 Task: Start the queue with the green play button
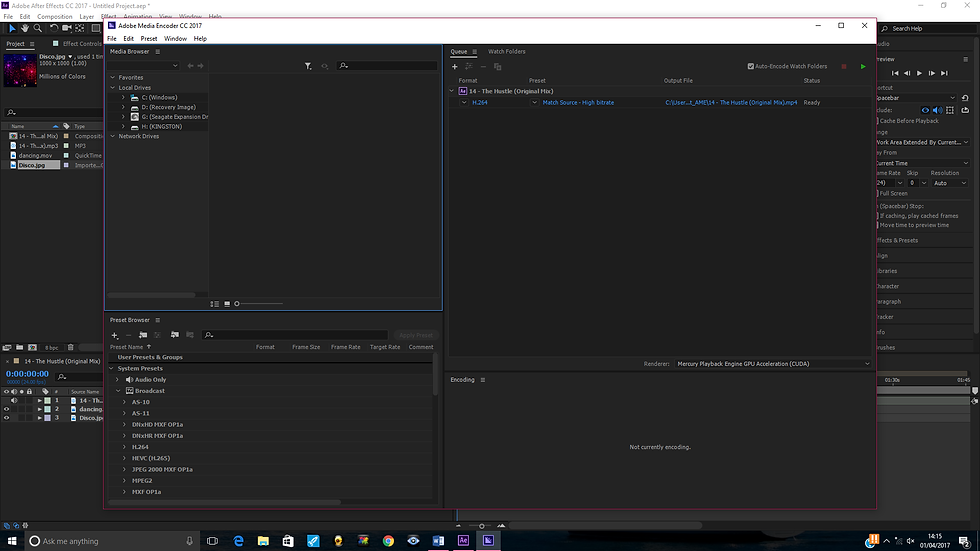(x=863, y=66)
